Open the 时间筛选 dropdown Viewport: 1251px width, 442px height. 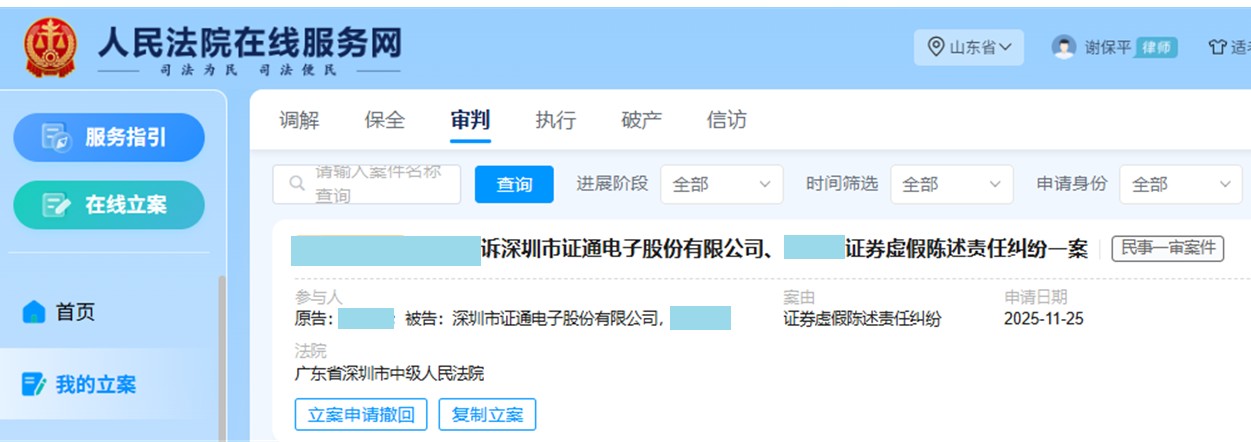[x=951, y=184]
